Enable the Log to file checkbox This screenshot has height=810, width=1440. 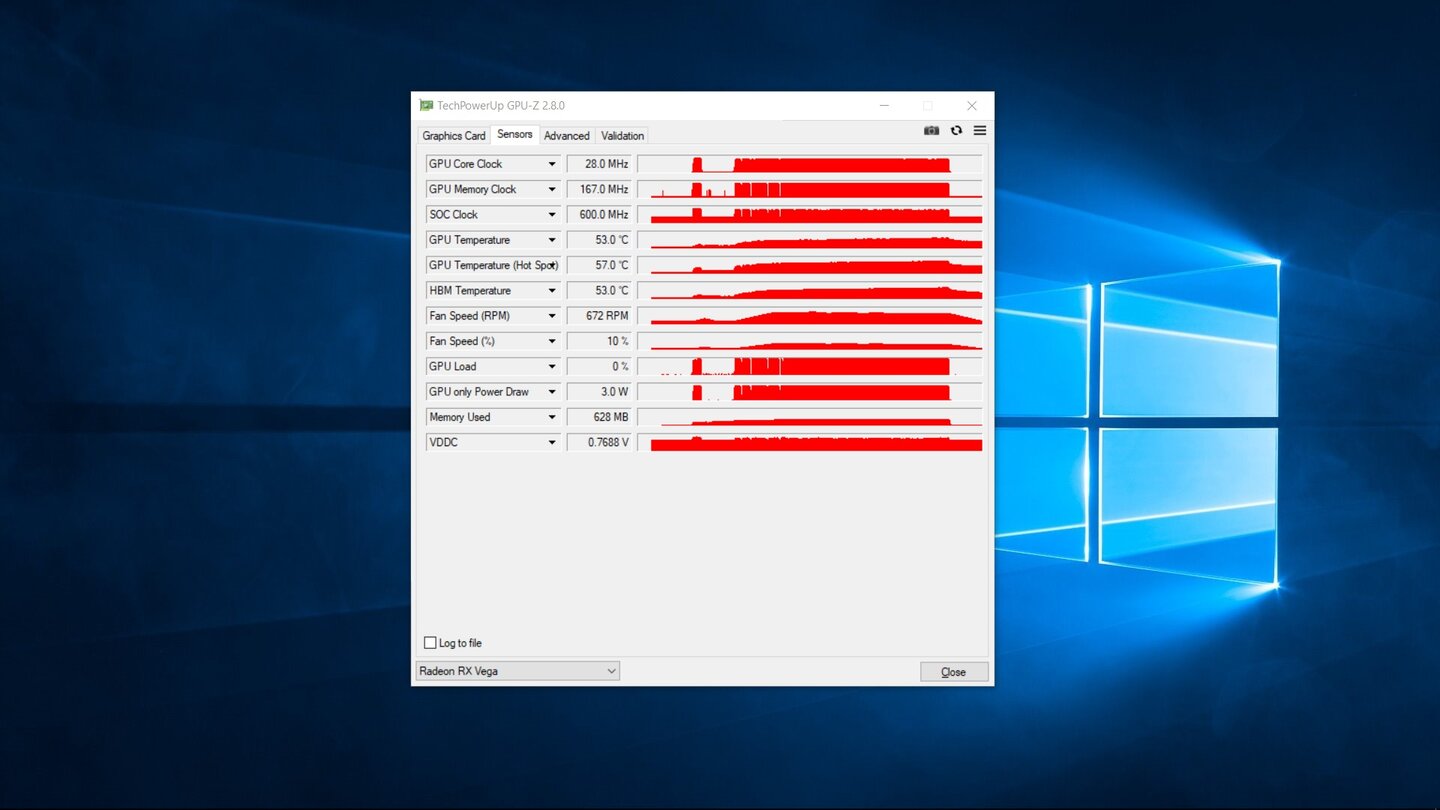(x=430, y=643)
